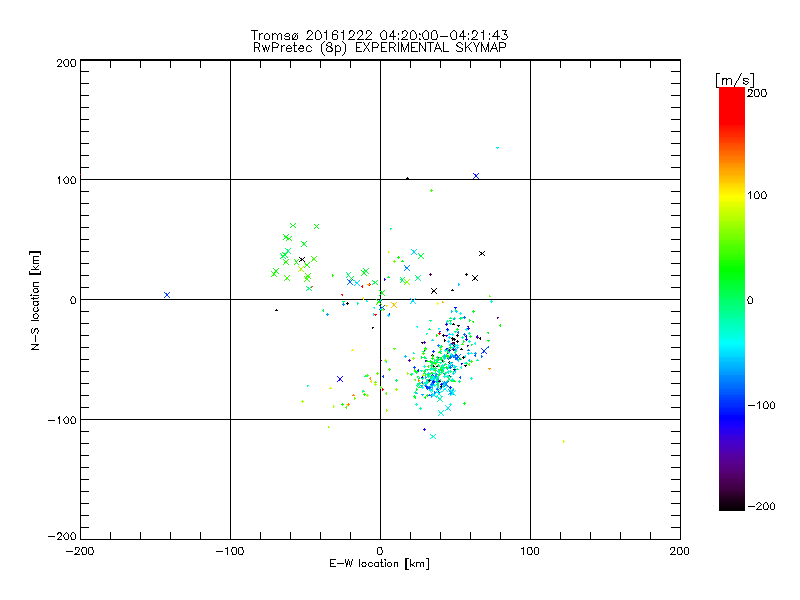The height and width of the screenshot is (600, 800).
Task: Select the colorbar tick label "100"
Action: (757, 195)
